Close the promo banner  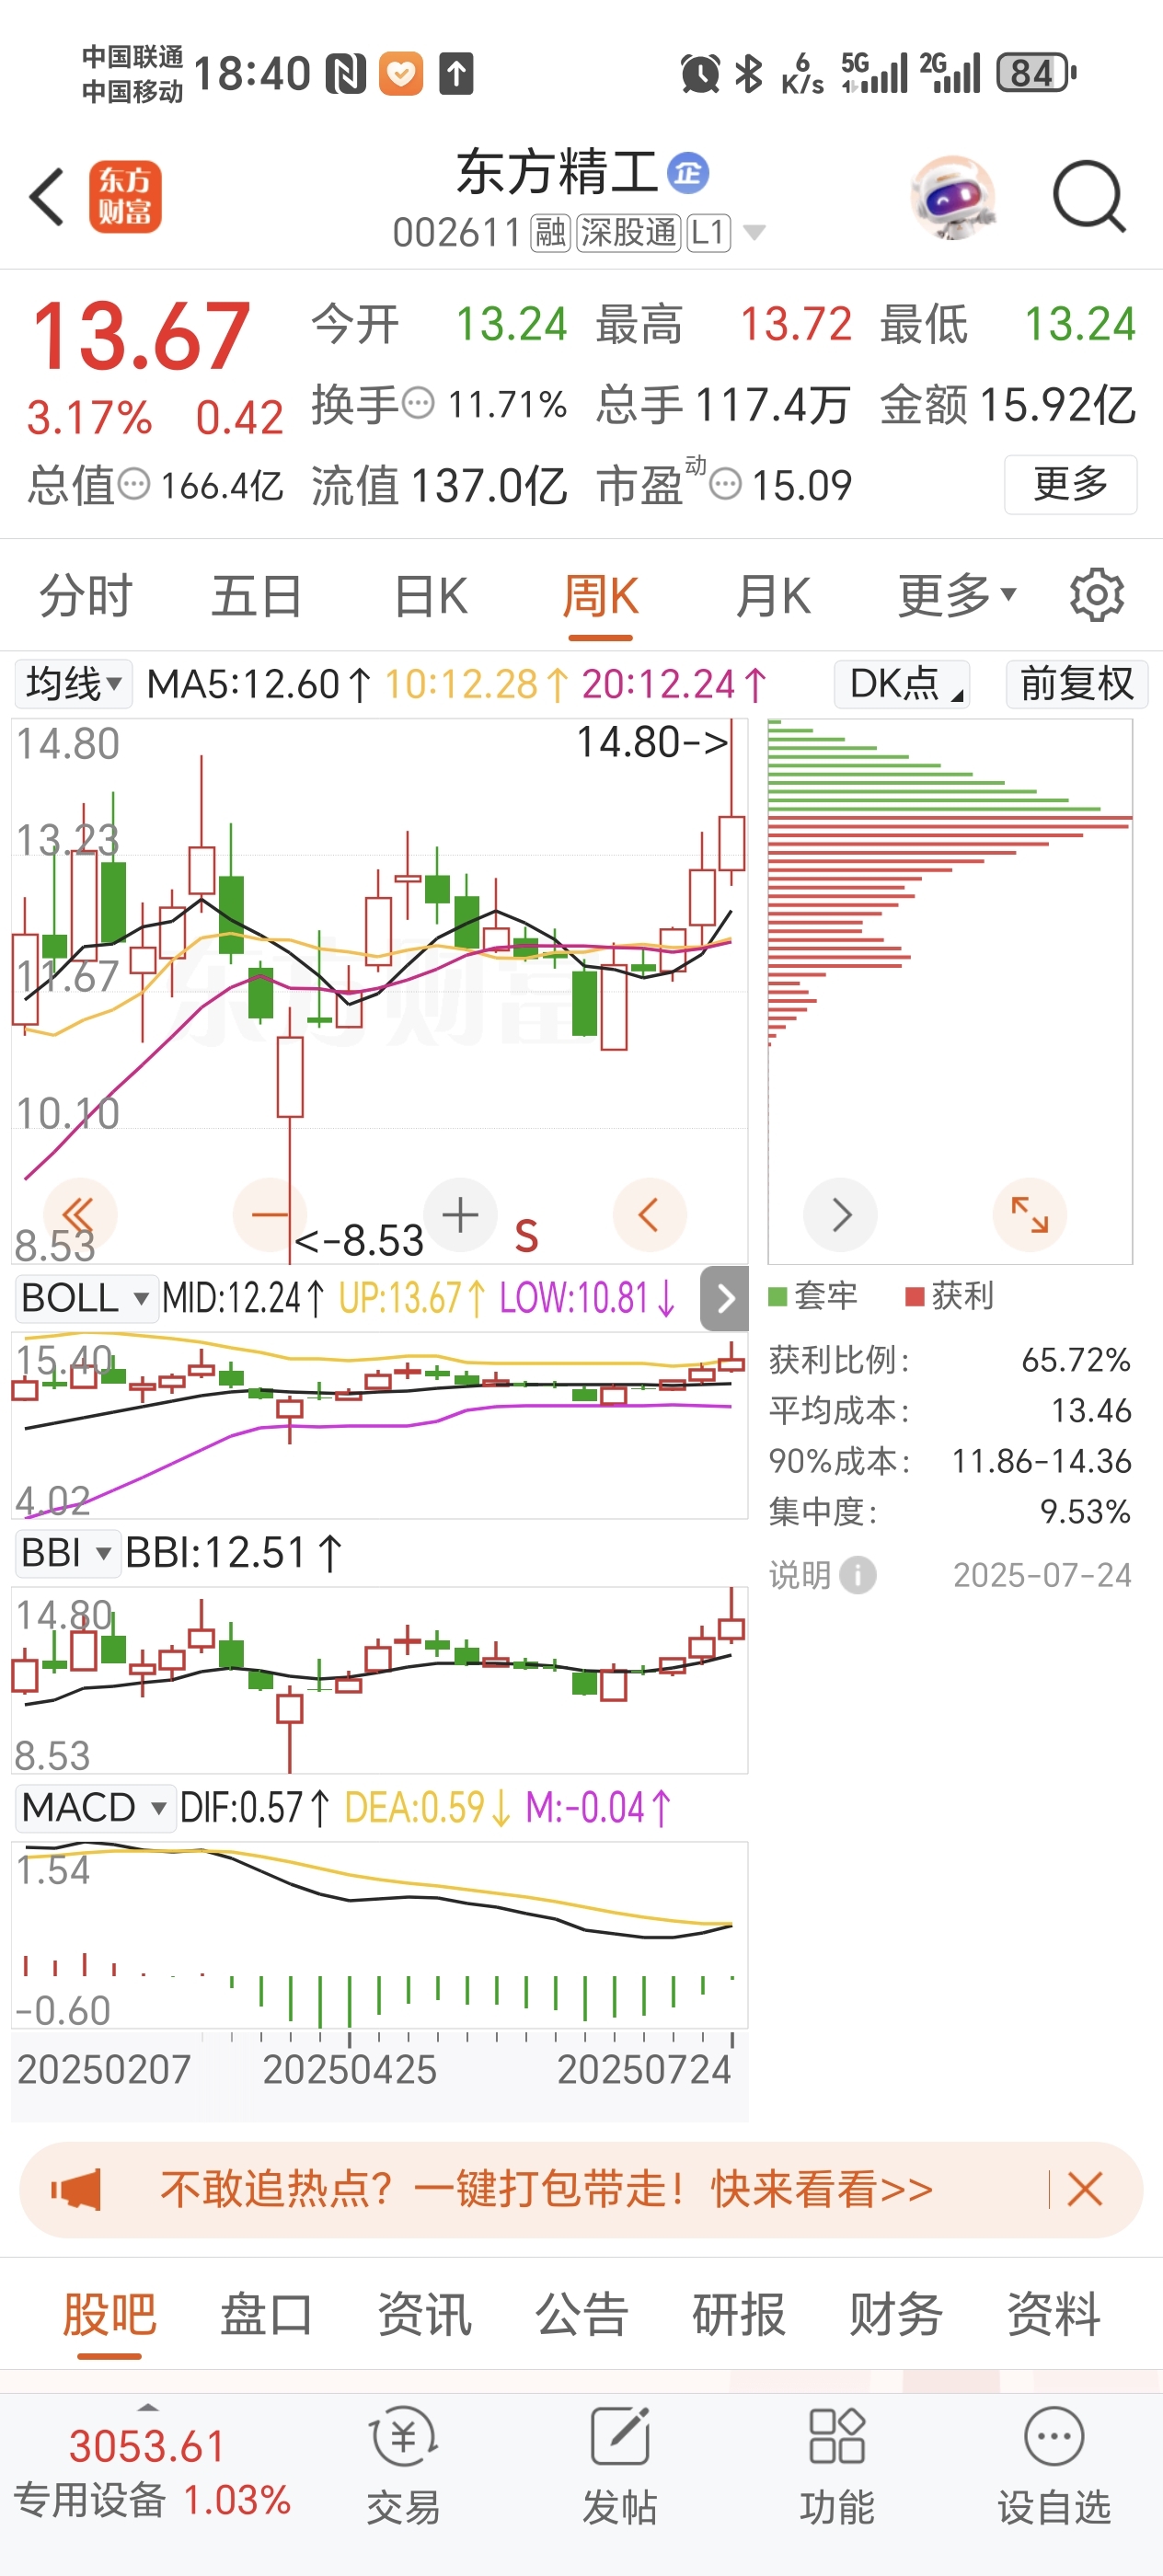pos(1085,2190)
